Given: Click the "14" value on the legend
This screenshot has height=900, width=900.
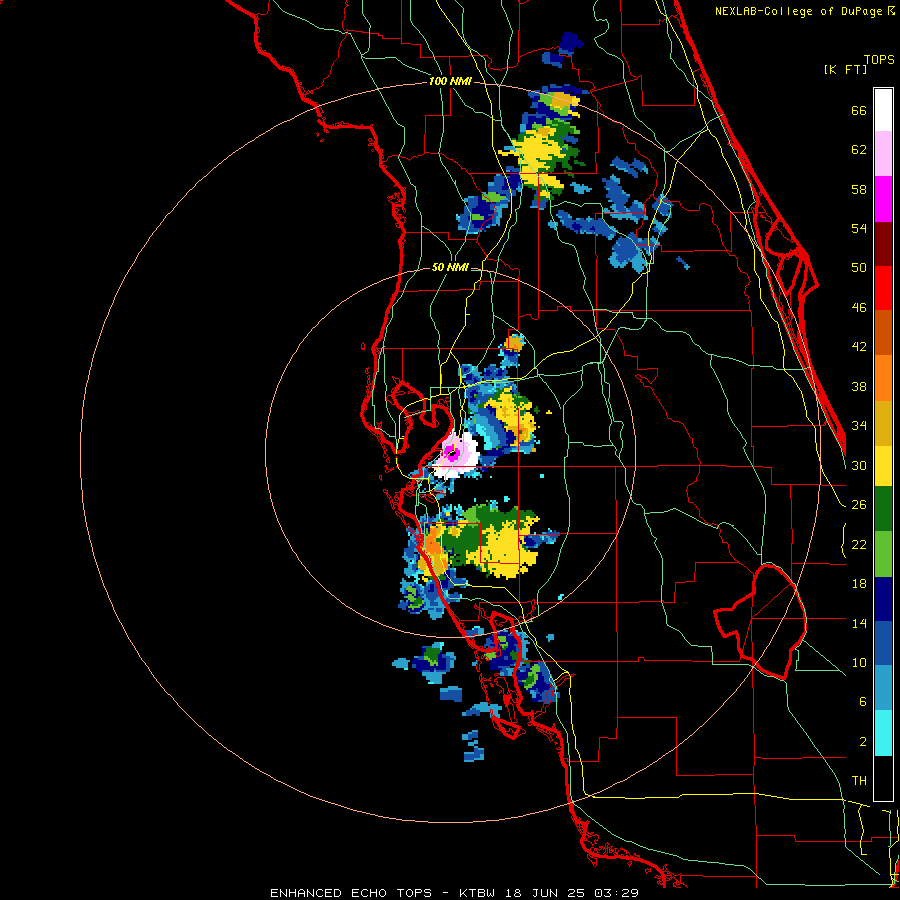Looking at the screenshot, I should point(859,623).
